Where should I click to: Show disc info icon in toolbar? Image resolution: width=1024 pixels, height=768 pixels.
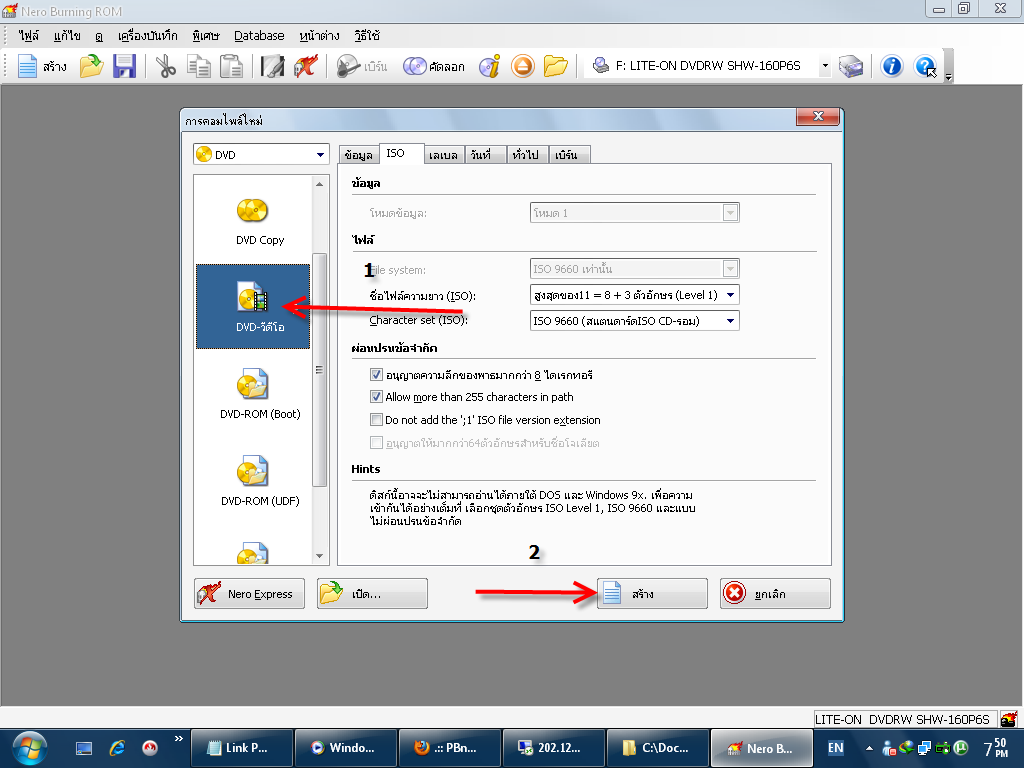(x=489, y=66)
